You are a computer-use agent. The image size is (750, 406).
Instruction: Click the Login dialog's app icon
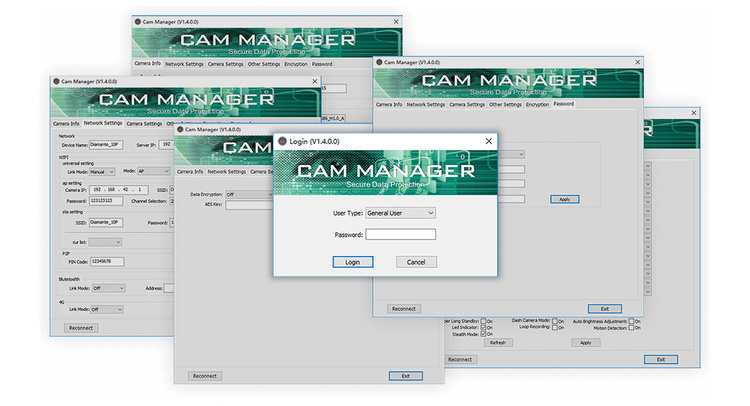point(283,142)
